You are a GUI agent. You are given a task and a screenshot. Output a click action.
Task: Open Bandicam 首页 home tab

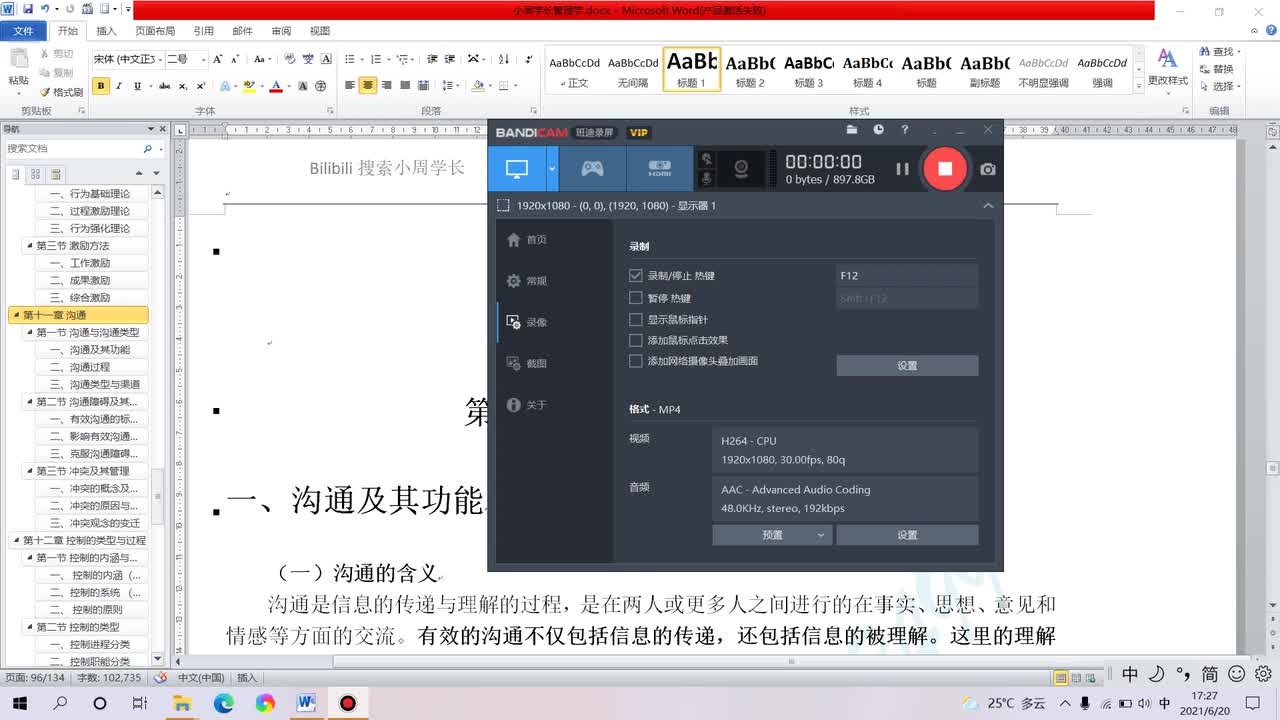(527, 240)
